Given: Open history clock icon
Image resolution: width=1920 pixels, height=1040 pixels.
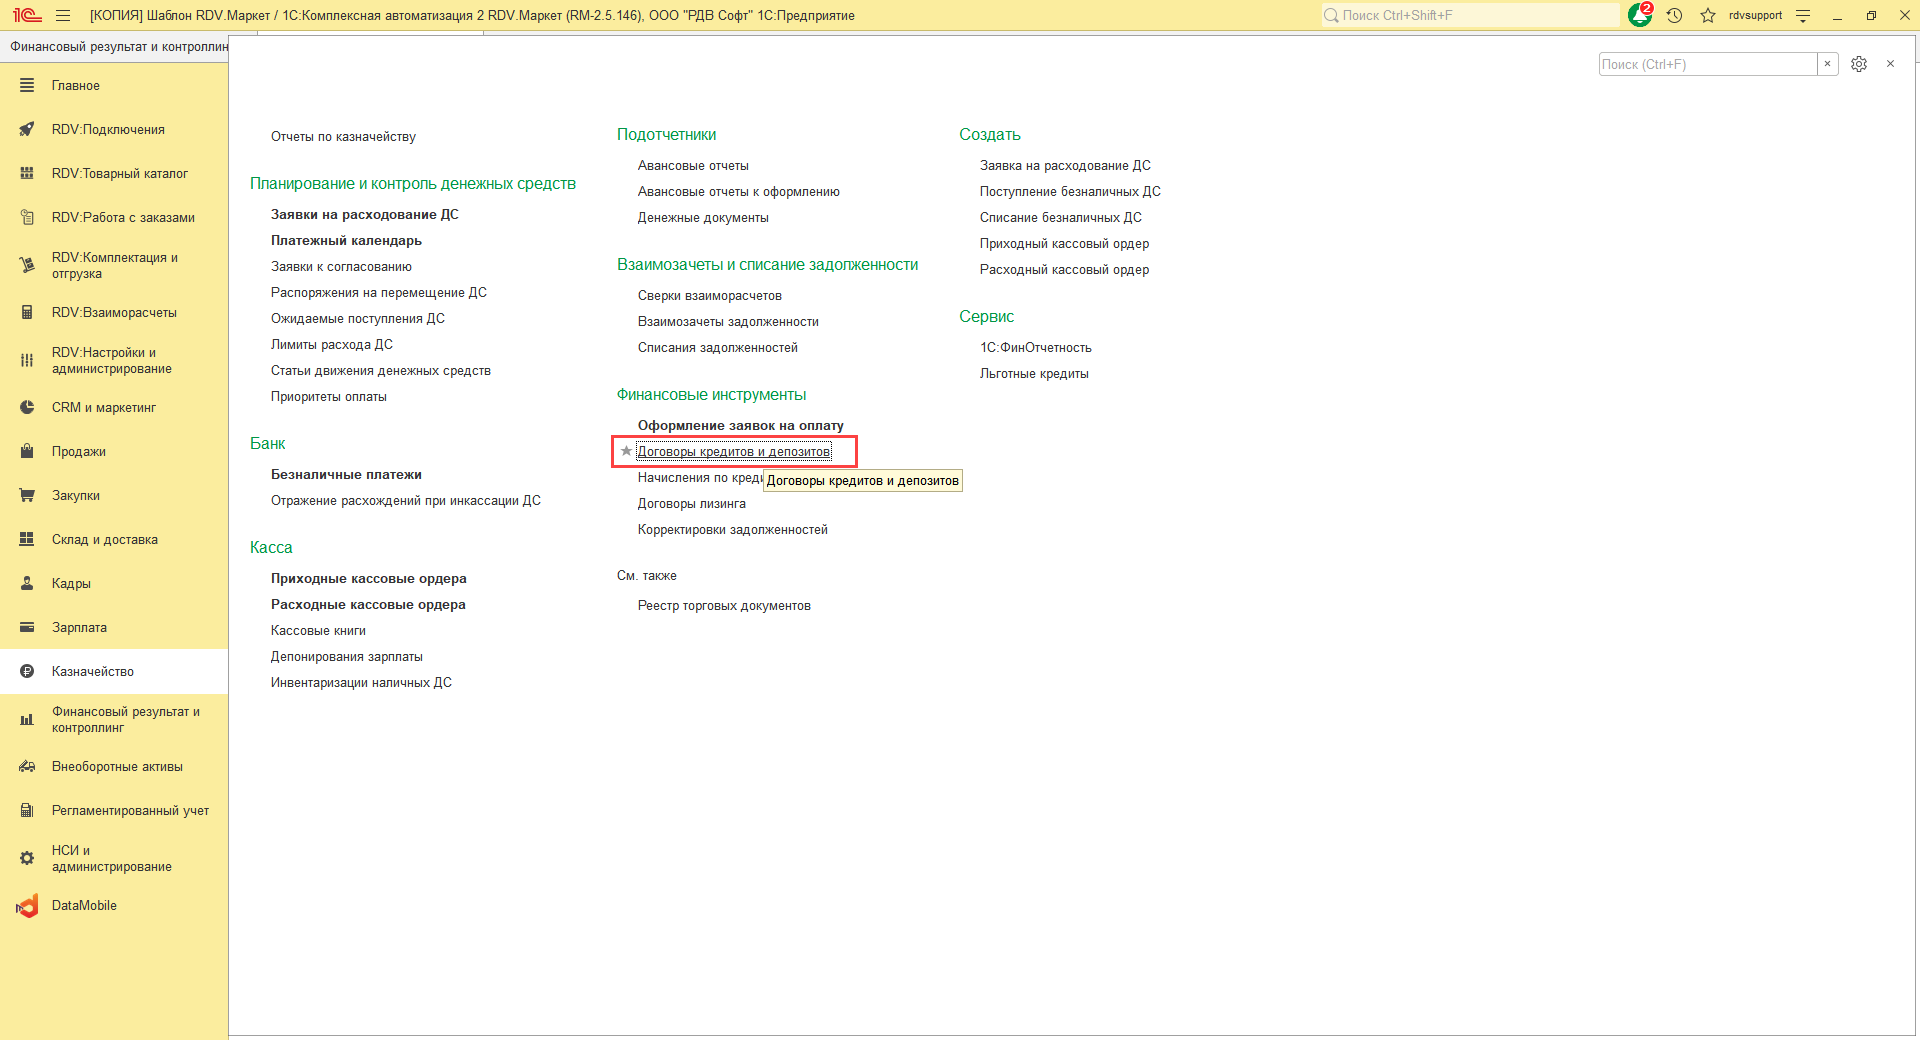Looking at the screenshot, I should click(1675, 15).
